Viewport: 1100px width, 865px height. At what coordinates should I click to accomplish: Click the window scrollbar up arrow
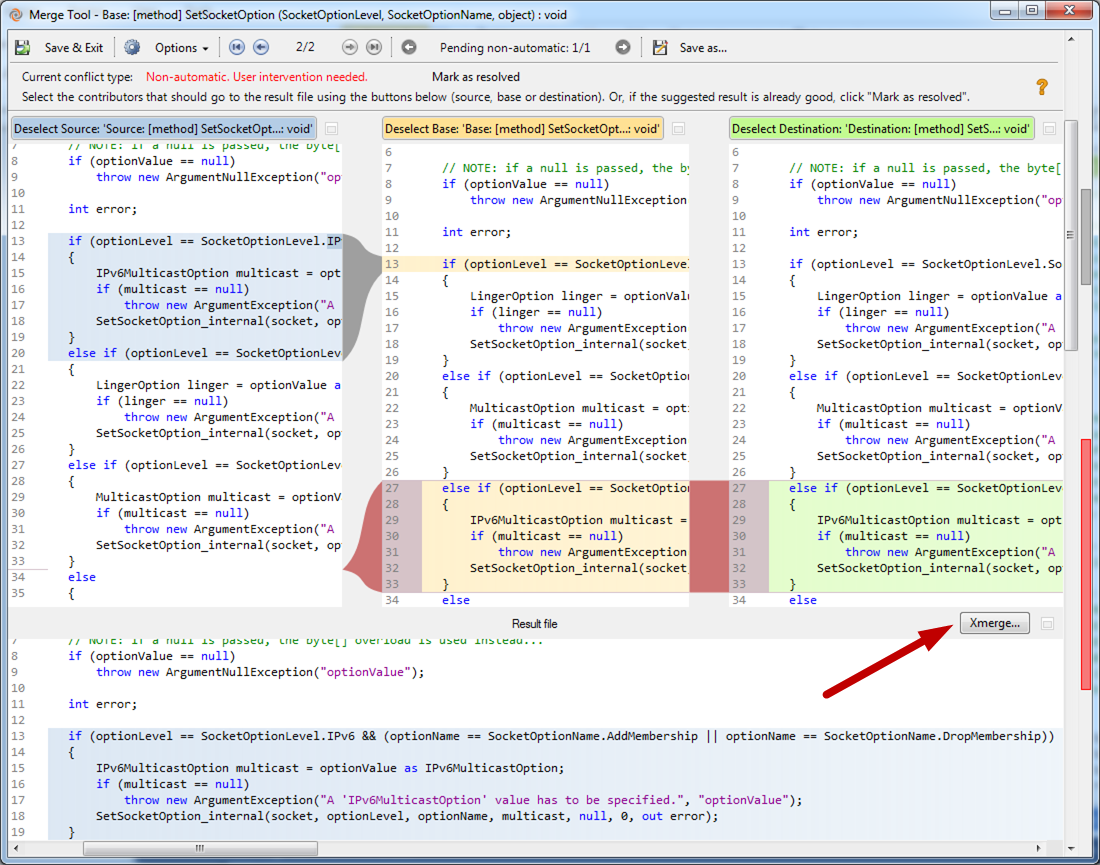click(1071, 39)
